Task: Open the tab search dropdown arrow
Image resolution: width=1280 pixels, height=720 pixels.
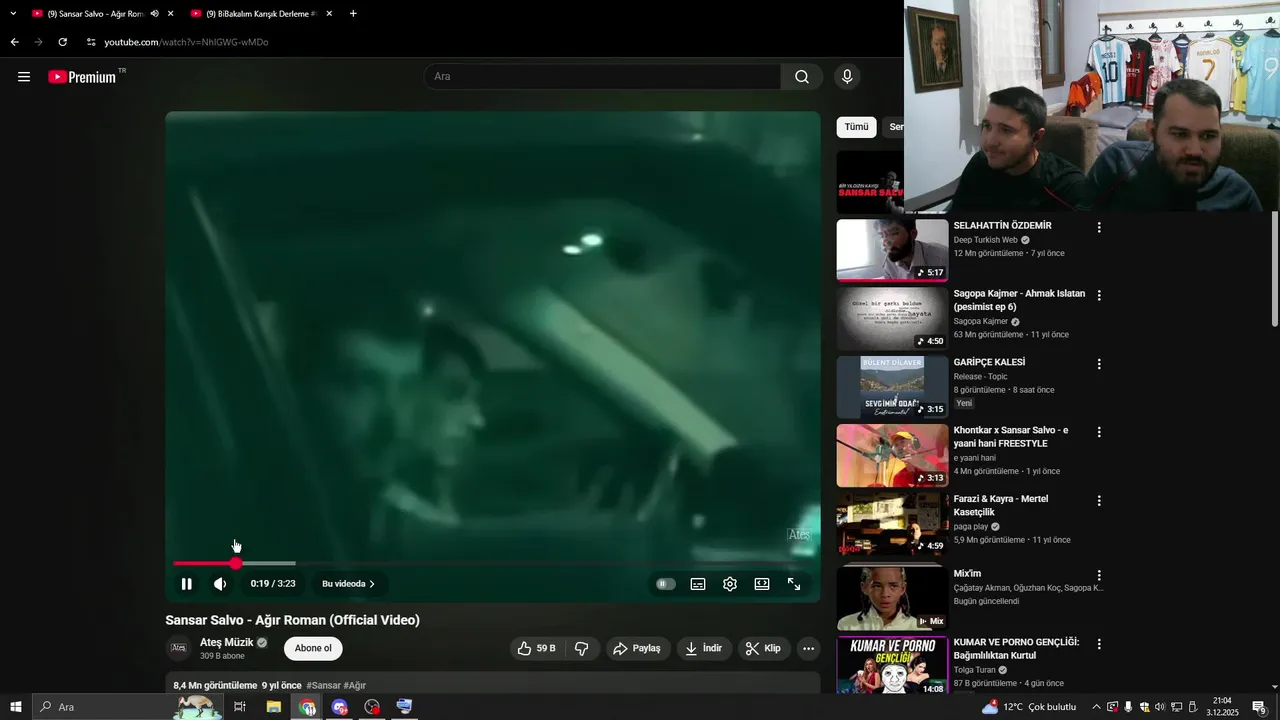Action: point(13,14)
